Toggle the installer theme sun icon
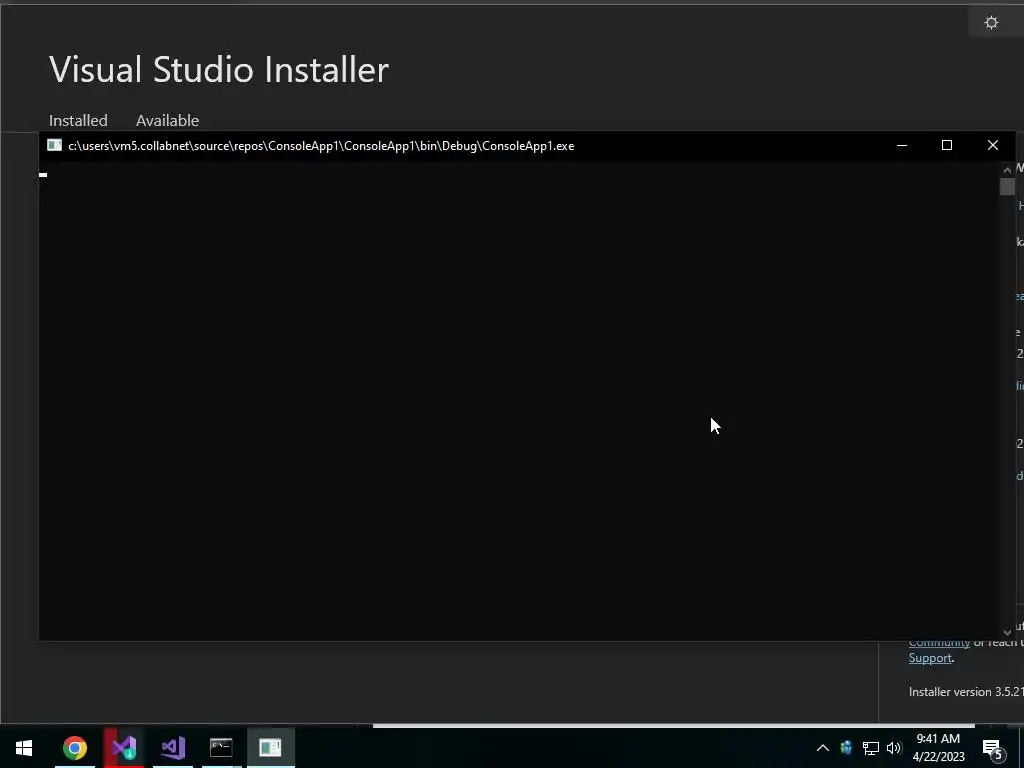This screenshot has height=768, width=1024. pyautogui.click(x=991, y=23)
